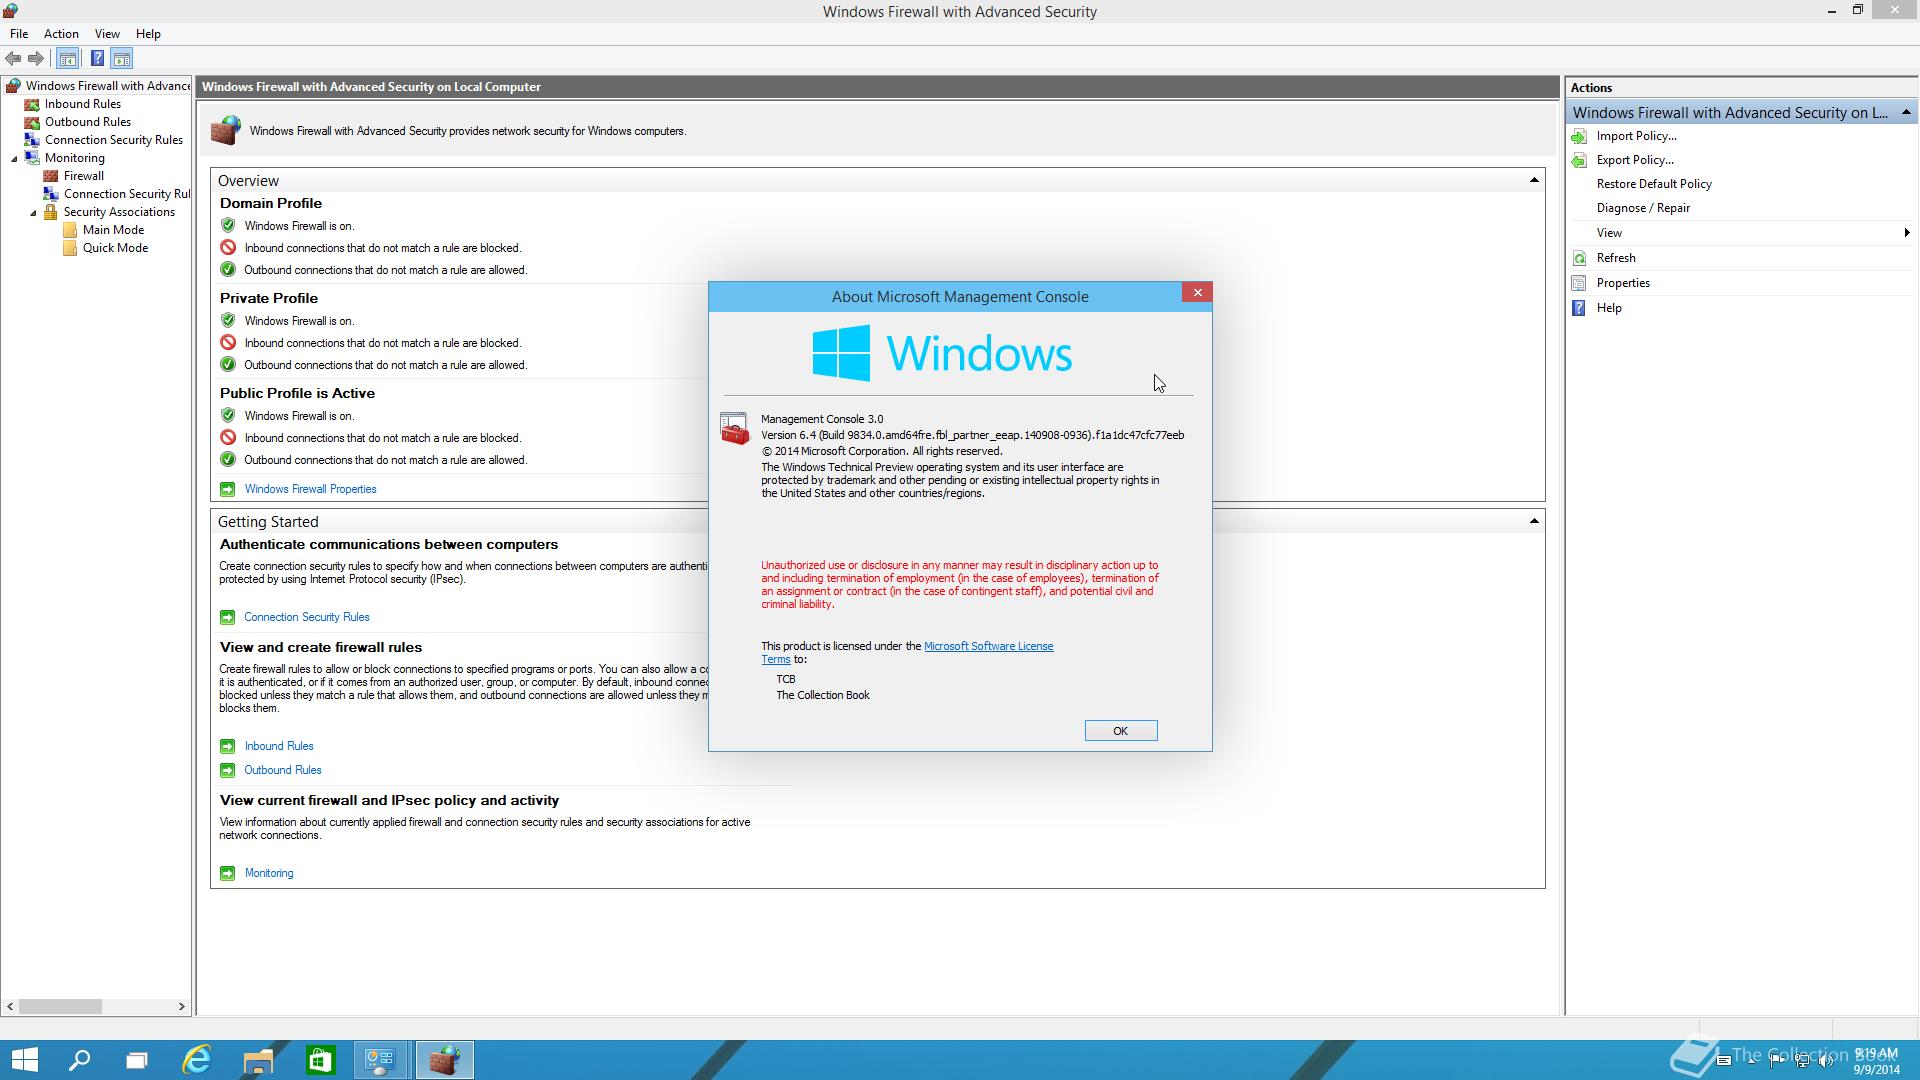The height and width of the screenshot is (1080, 1920).
Task: Click the Windows Firewall taskbar button
Action: coord(444,1060)
